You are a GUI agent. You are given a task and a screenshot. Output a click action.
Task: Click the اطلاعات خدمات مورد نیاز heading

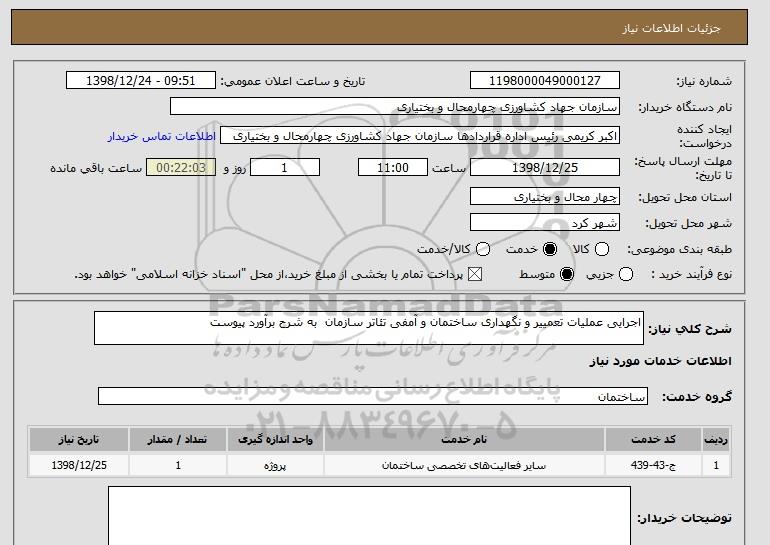coord(660,361)
